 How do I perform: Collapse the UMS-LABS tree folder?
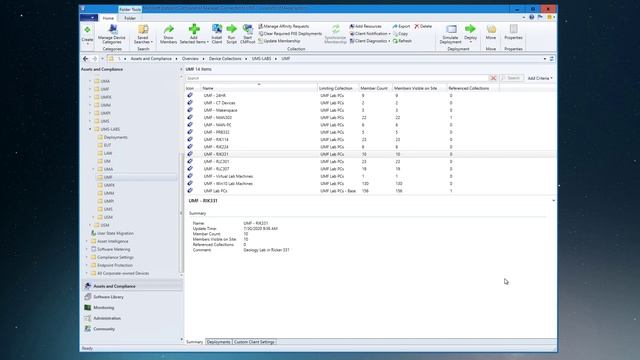coord(90,129)
